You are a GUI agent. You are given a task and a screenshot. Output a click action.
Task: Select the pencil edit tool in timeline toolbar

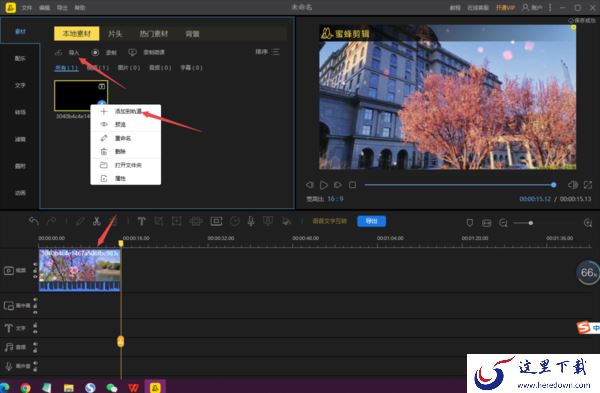(80, 221)
